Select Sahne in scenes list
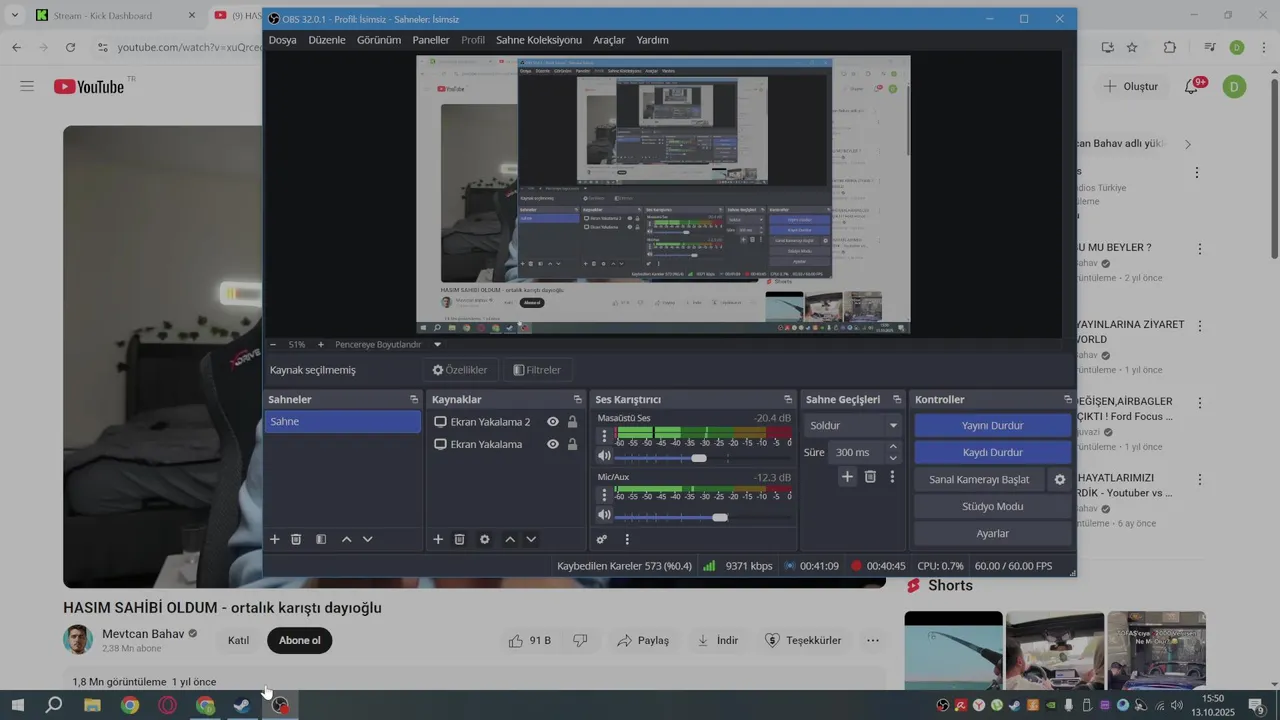 pyautogui.click(x=342, y=422)
